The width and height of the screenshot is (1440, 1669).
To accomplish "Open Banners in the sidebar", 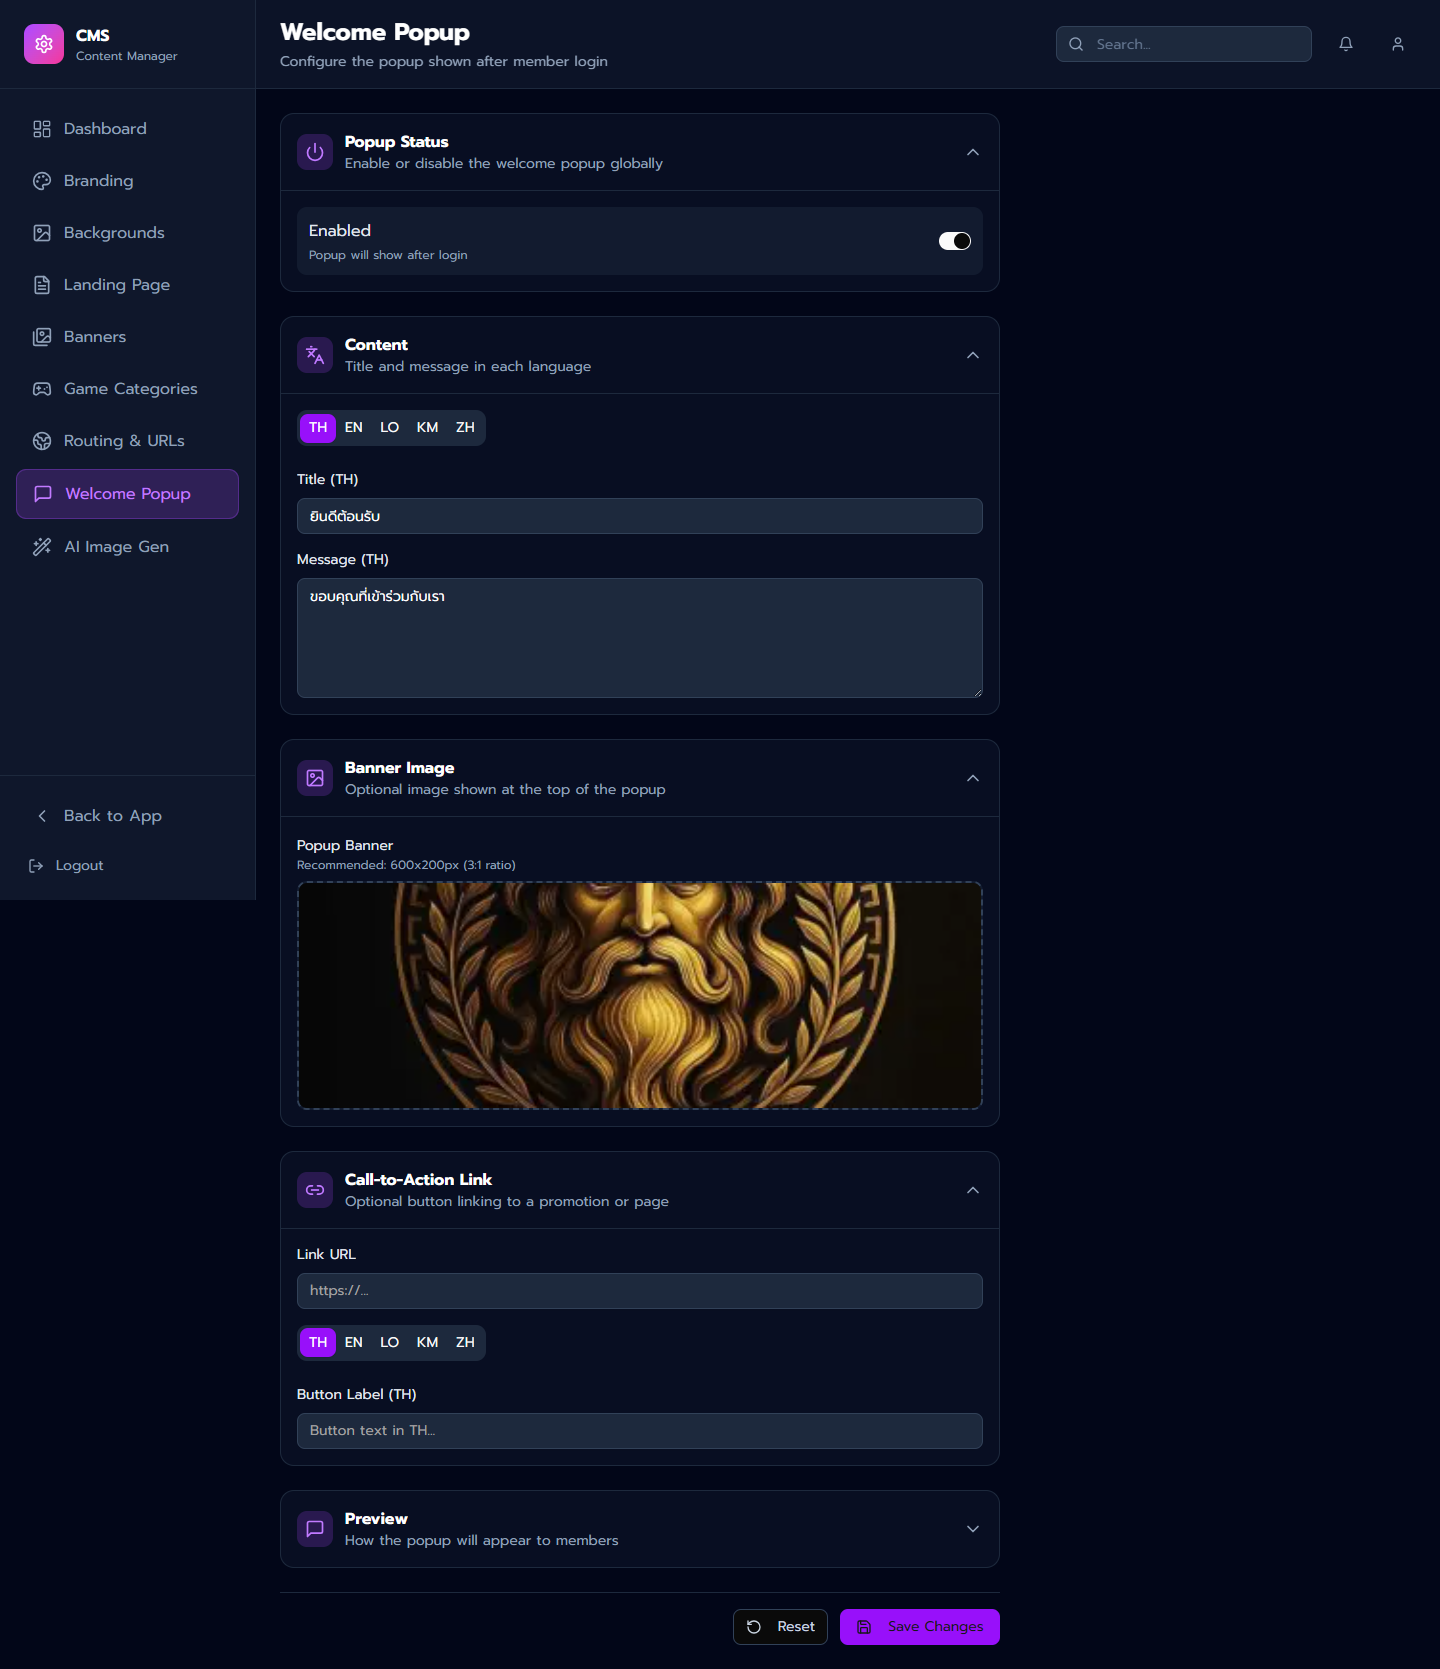I will (128, 337).
